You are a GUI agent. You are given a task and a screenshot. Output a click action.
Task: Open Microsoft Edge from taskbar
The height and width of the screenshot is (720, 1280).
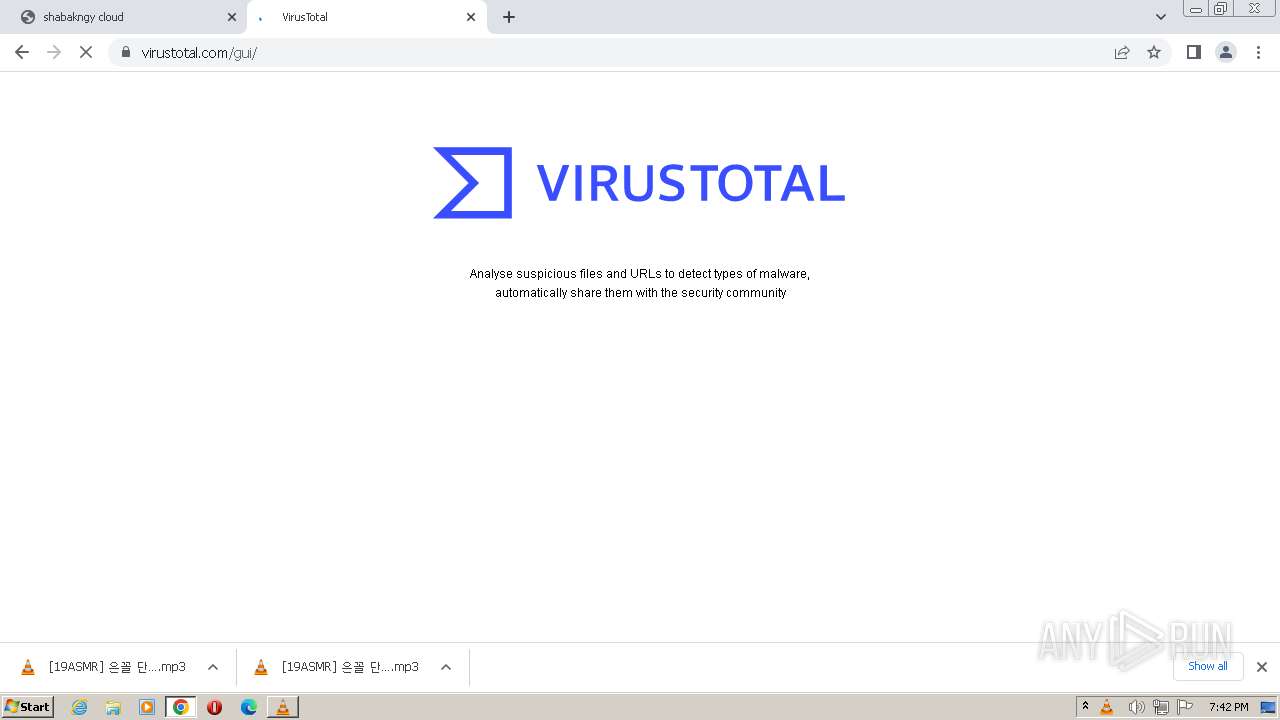249,707
